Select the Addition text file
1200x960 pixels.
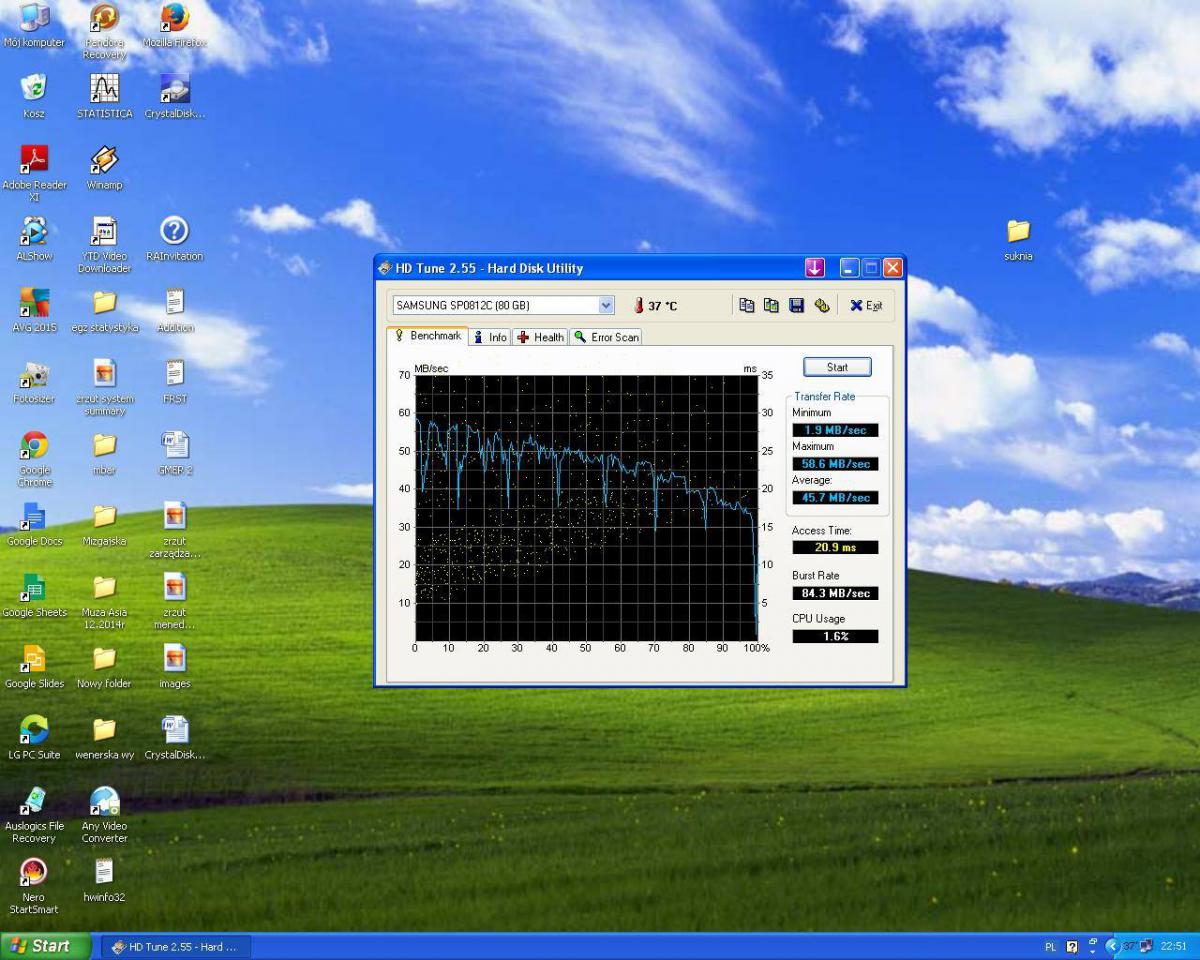pos(175,310)
